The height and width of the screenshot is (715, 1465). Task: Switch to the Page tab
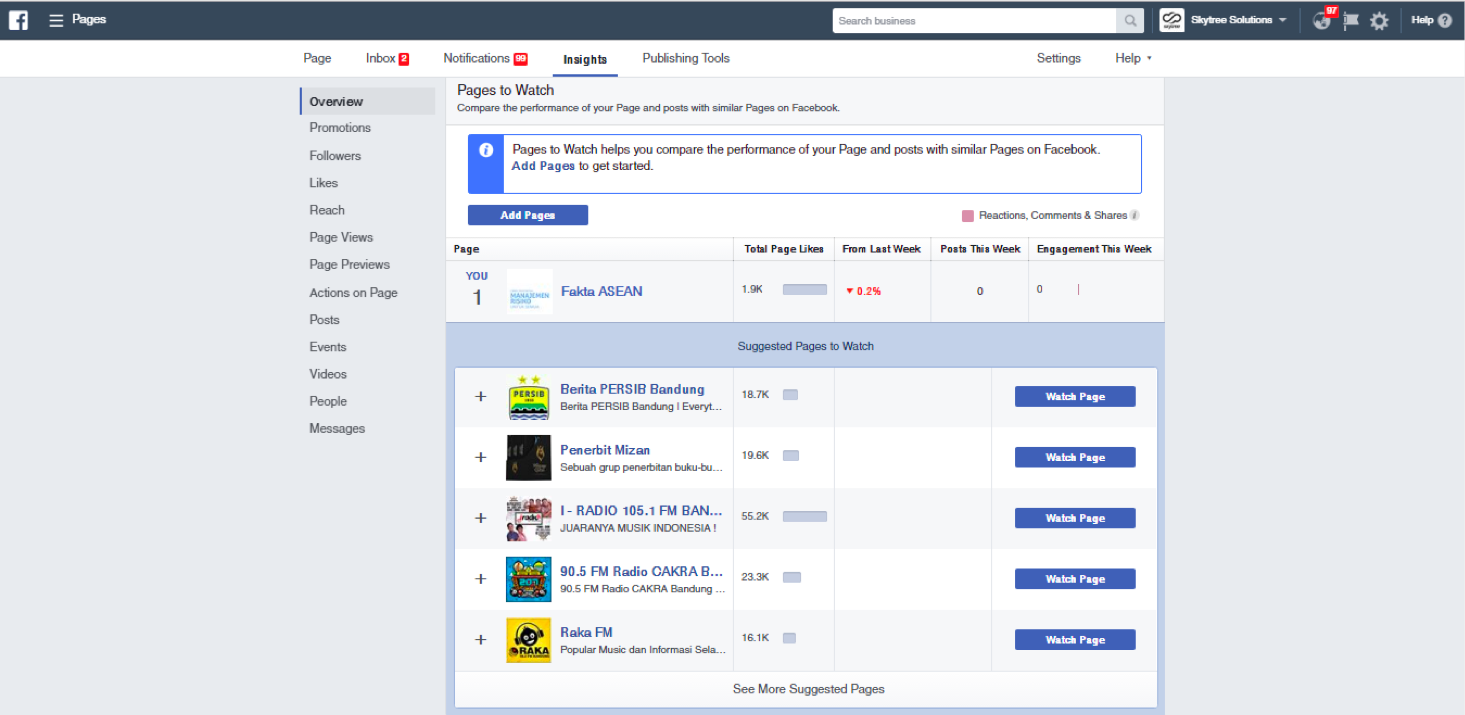pos(317,58)
